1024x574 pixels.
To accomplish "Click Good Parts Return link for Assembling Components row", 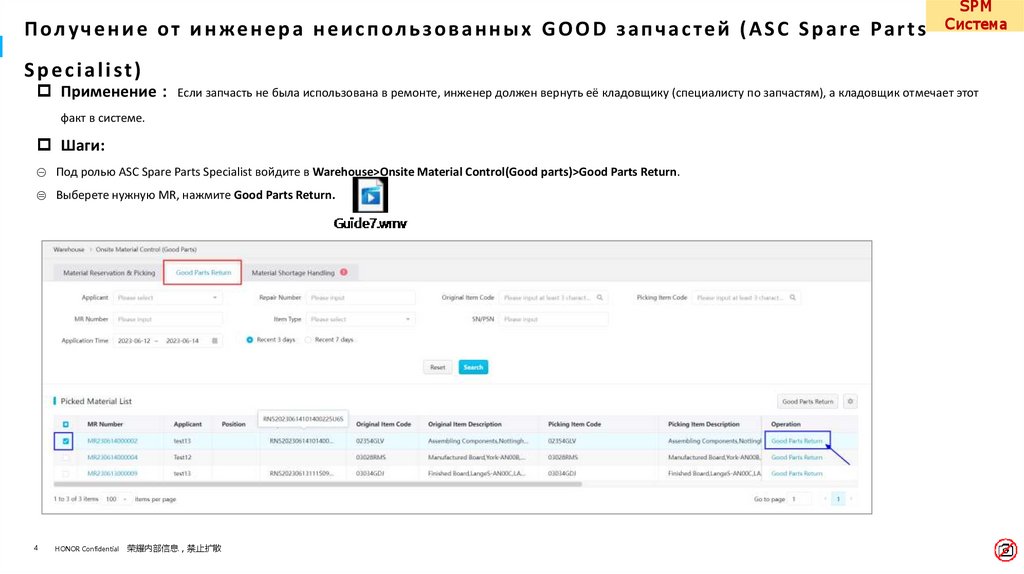I will [x=797, y=441].
